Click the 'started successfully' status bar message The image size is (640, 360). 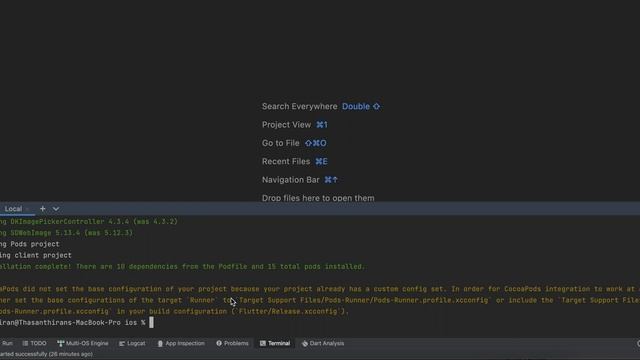coord(46,354)
